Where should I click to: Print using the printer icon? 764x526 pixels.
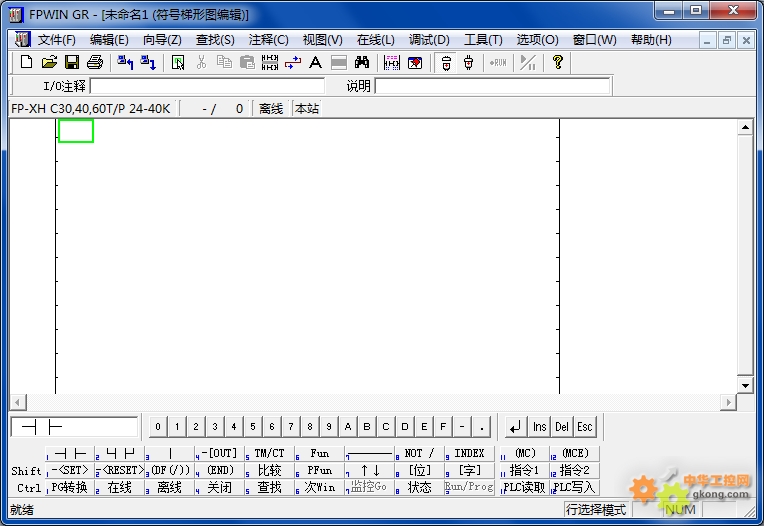[x=95, y=62]
